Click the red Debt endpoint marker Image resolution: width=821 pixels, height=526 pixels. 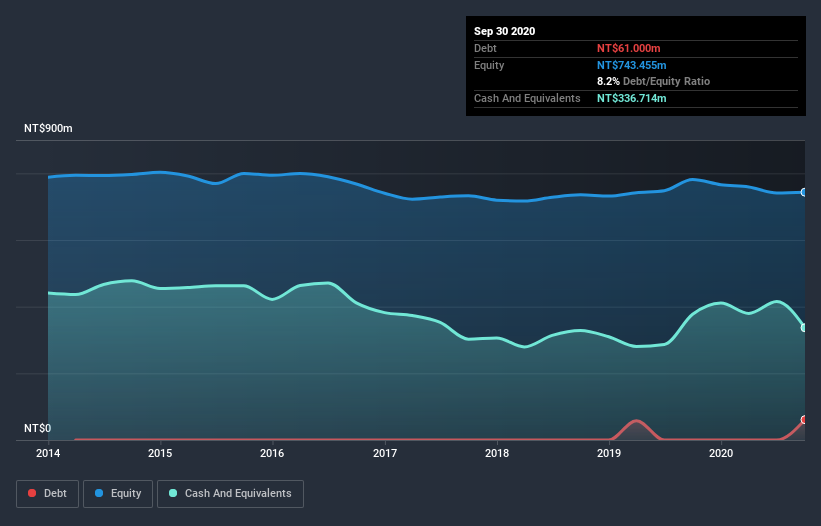[x=803, y=420]
